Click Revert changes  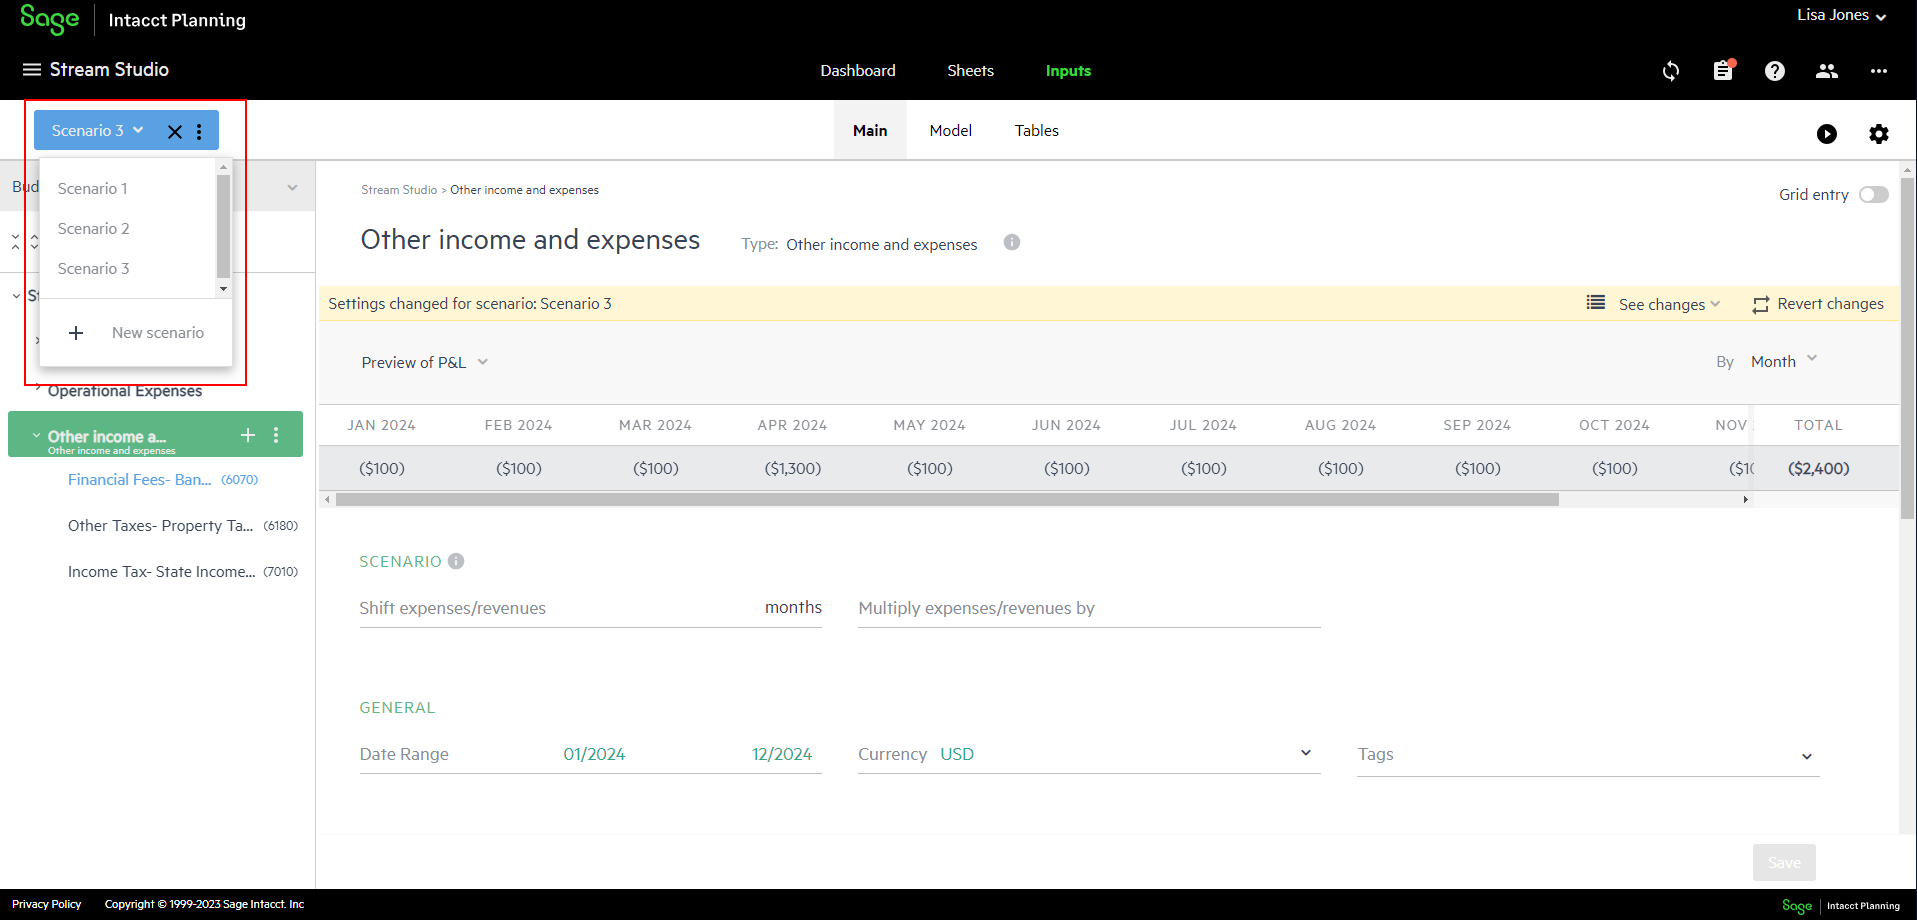pos(1830,304)
